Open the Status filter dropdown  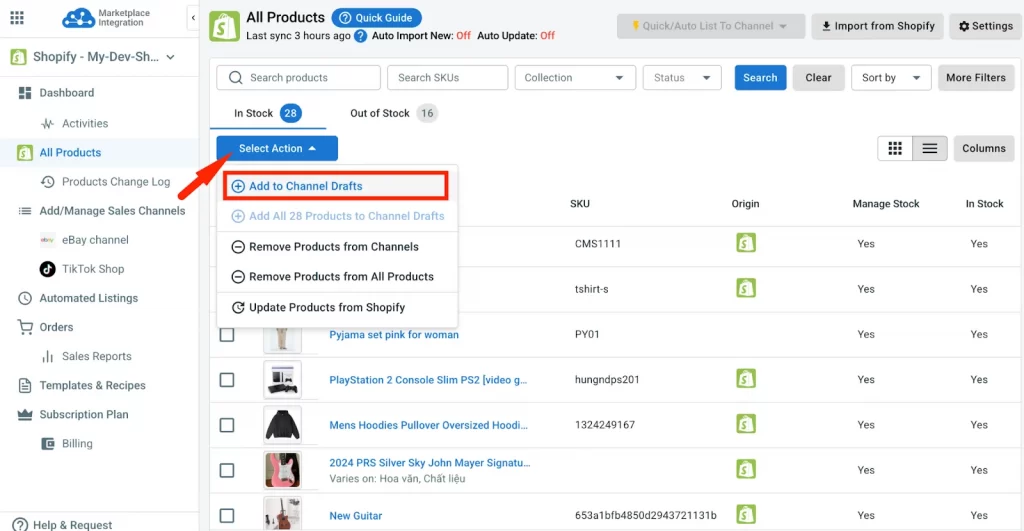682,78
